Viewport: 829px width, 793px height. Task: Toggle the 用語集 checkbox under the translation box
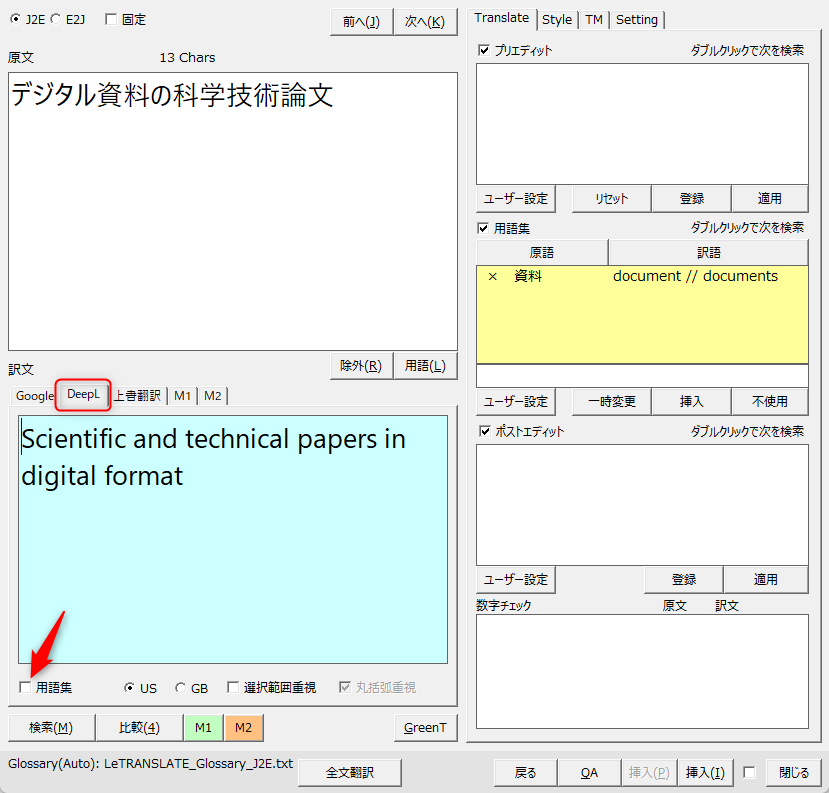pyautogui.click(x=25, y=688)
